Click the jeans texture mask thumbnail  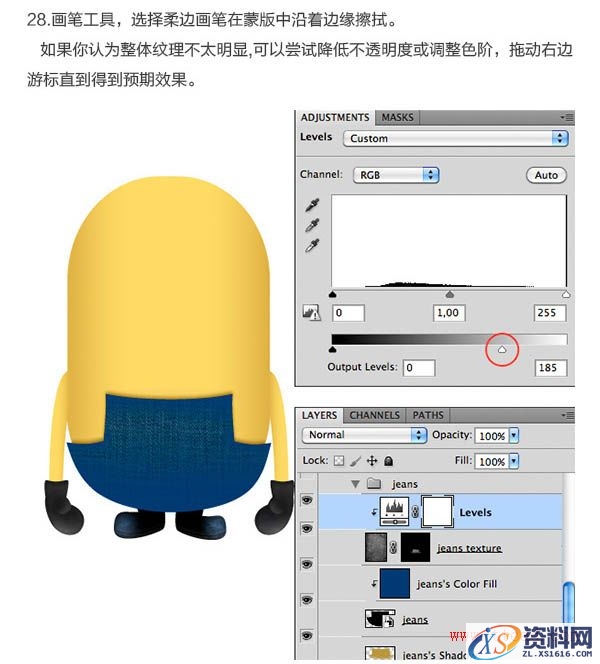pyautogui.click(x=415, y=547)
